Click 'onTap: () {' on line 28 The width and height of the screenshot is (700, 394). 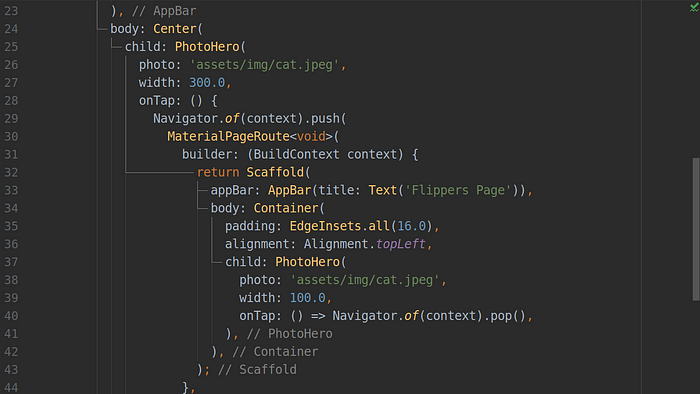[x=178, y=101]
